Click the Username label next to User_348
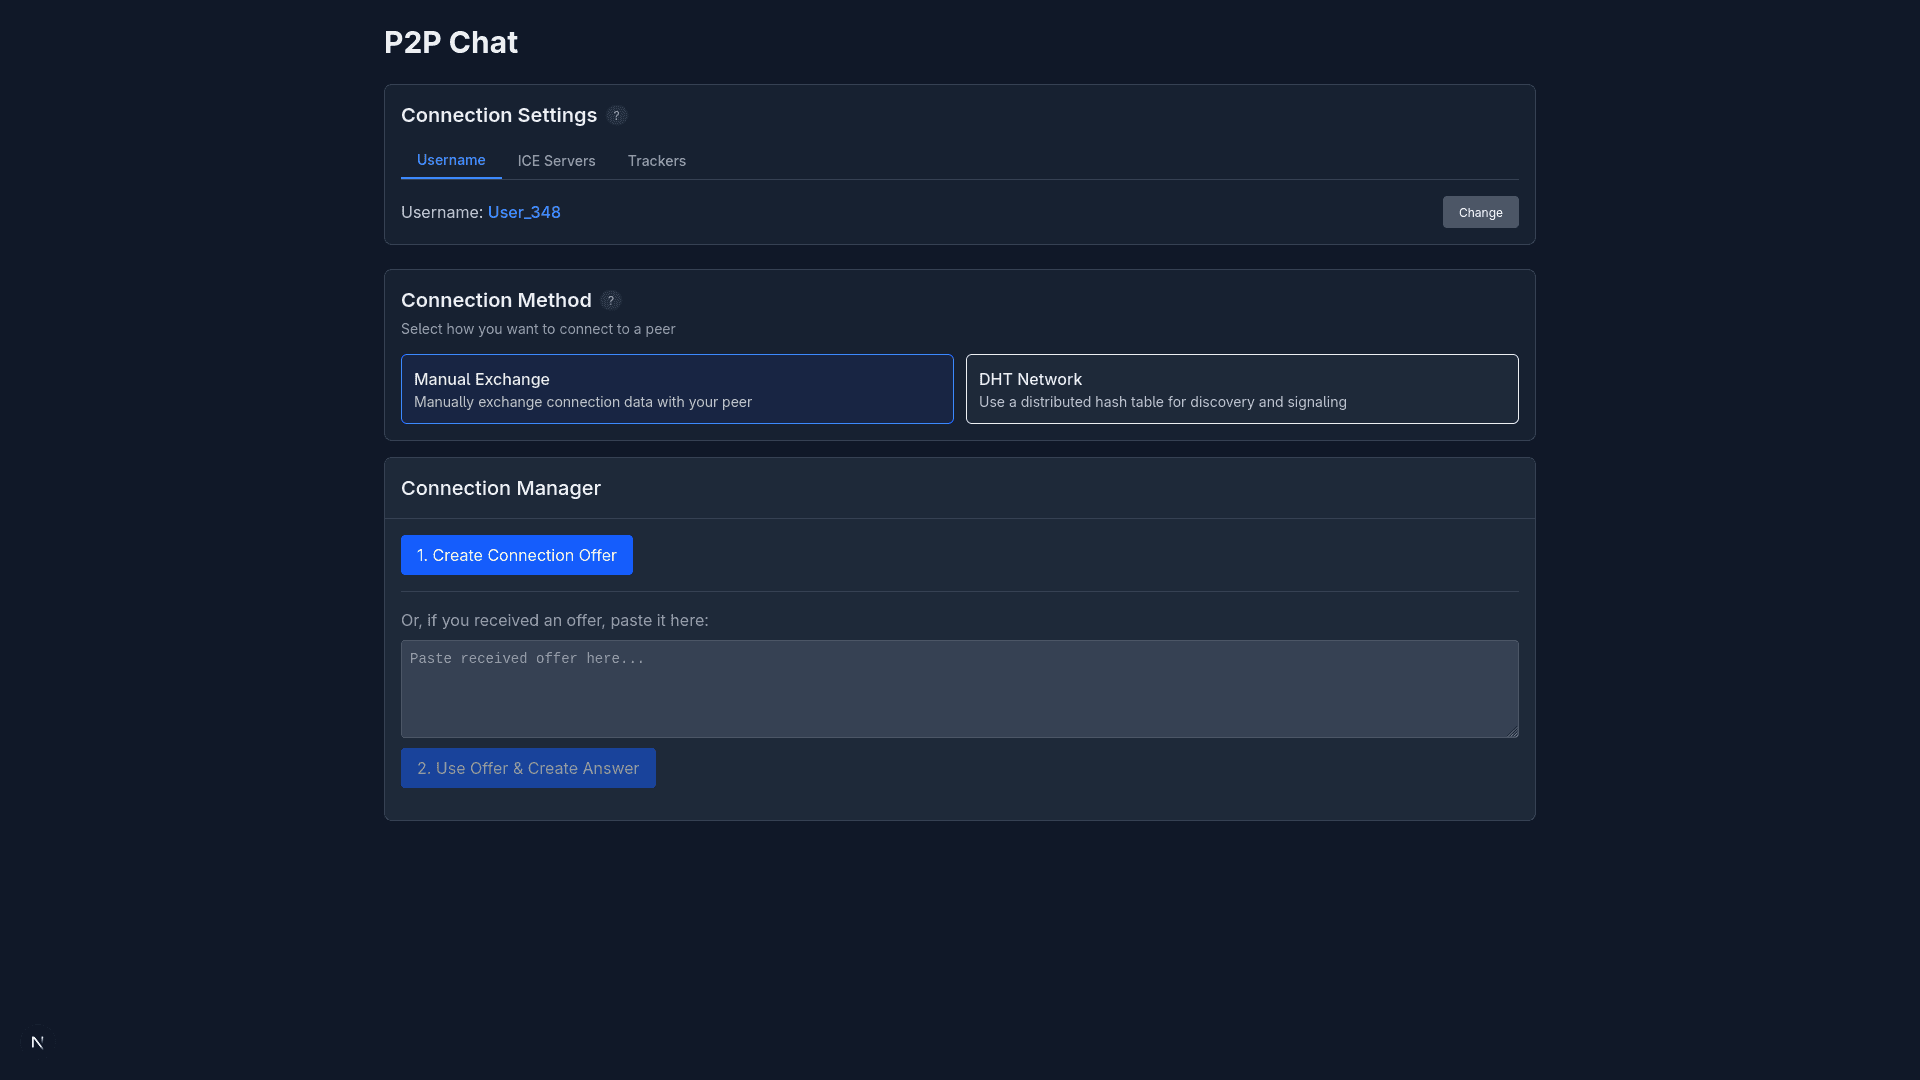This screenshot has height=1080, width=1920. click(x=441, y=212)
